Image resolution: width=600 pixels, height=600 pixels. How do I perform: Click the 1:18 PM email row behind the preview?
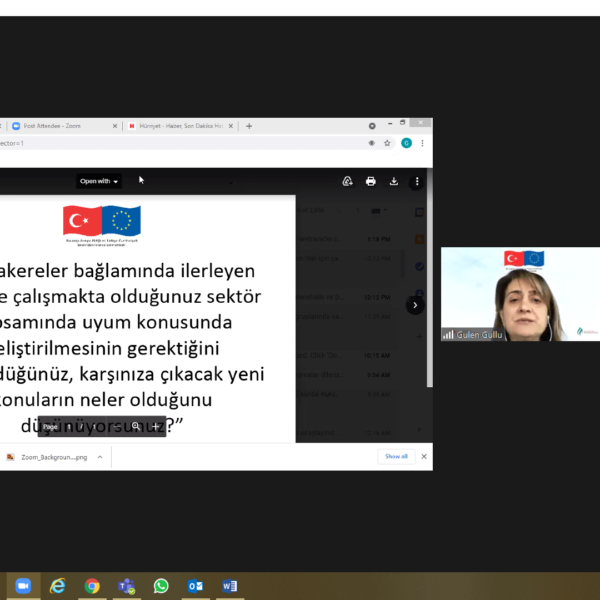click(x=347, y=239)
